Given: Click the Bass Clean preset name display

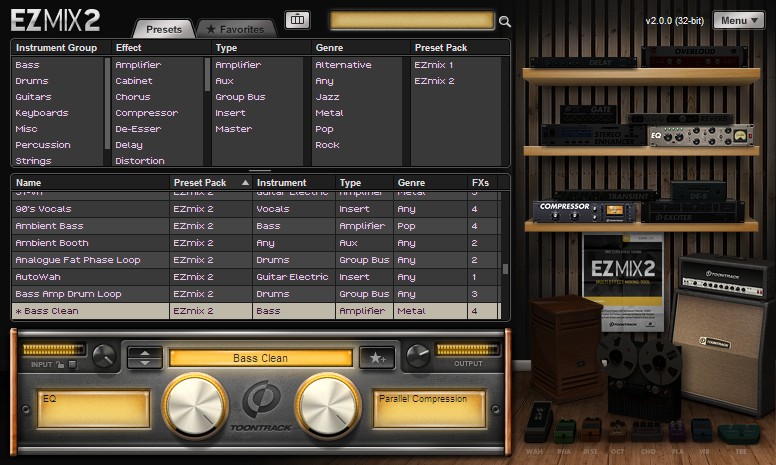Looking at the screenshot, I should [x=260, y=358].
